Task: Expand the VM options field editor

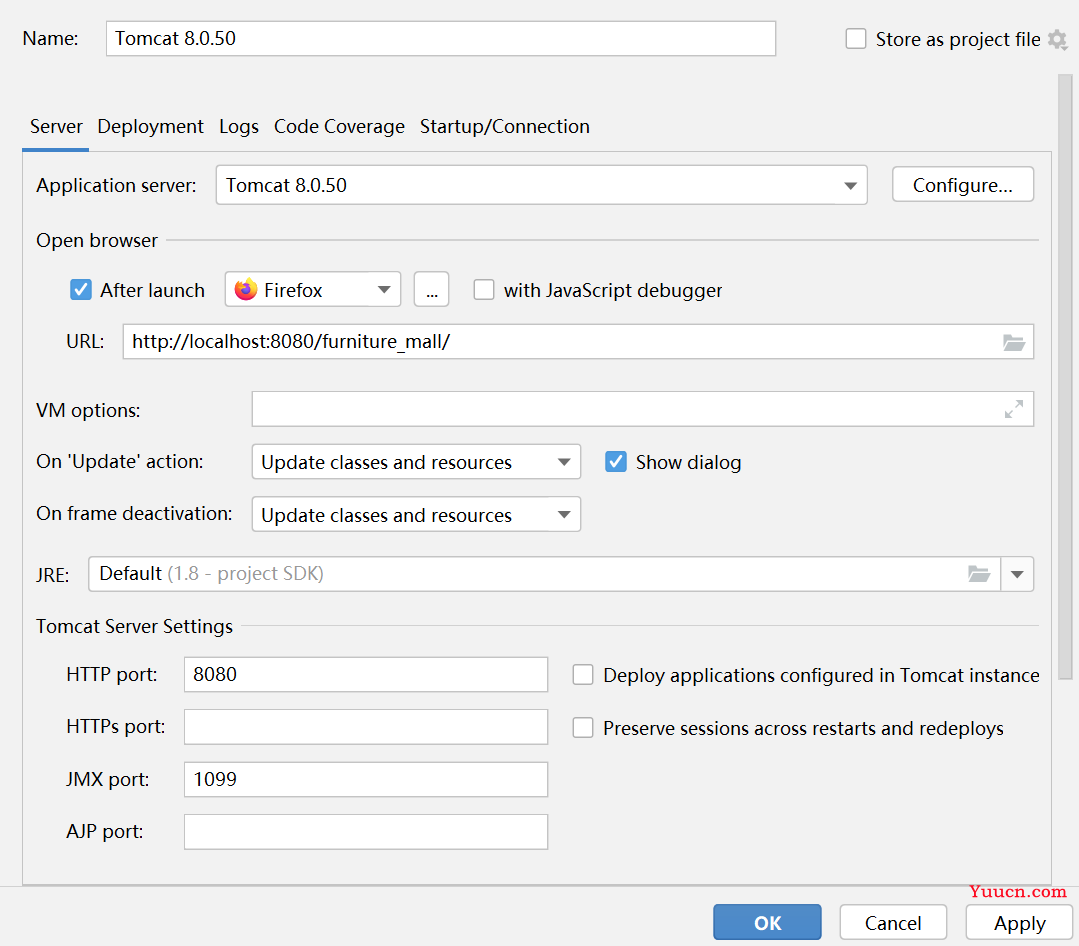Action: [x=1014, y=409]
